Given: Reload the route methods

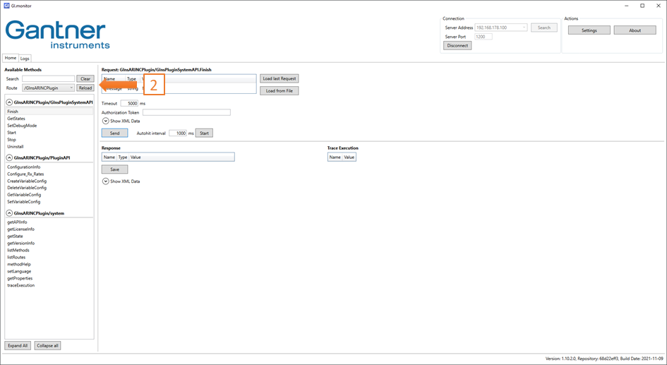Looking at the screenshot, I should 85,88.
